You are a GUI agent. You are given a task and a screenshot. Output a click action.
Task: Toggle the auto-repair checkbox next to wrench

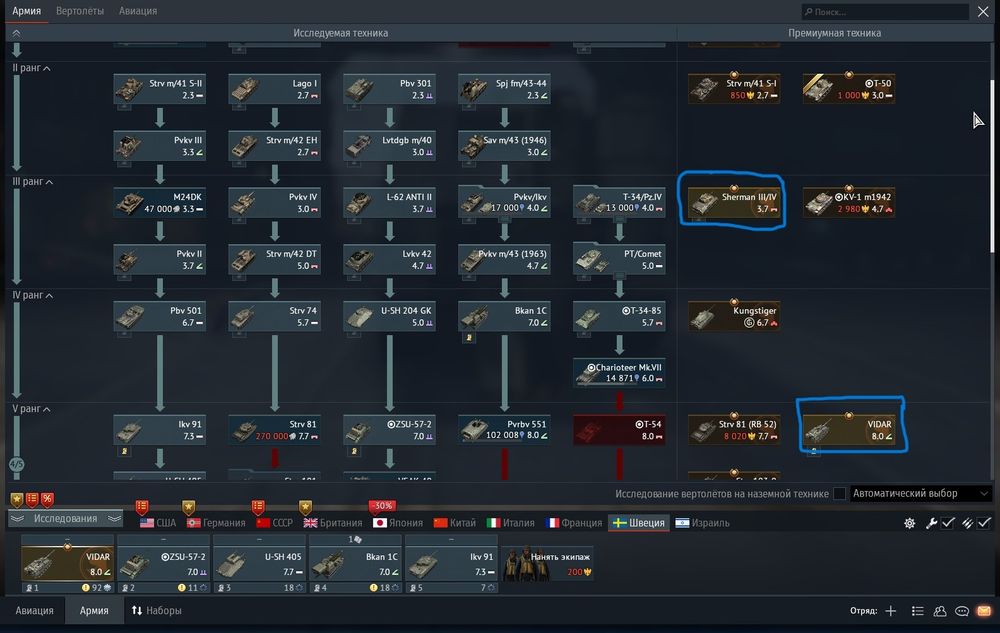click(948, 523)
